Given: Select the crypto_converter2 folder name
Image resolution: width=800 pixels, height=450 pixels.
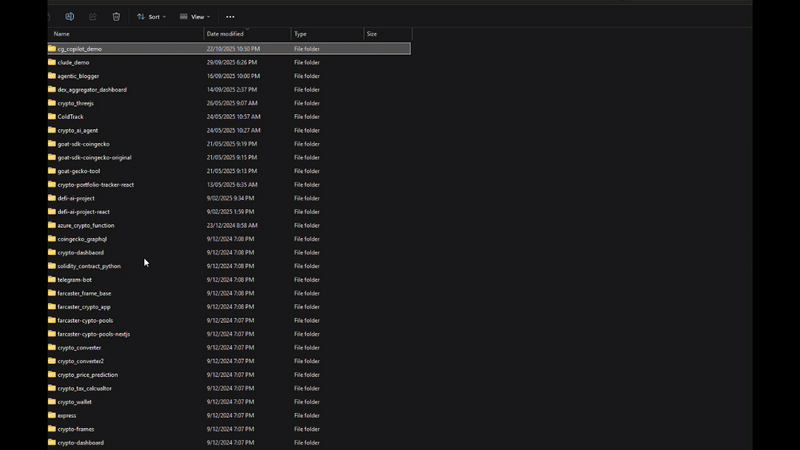Looking at the screenshot, I should [81, 361].
